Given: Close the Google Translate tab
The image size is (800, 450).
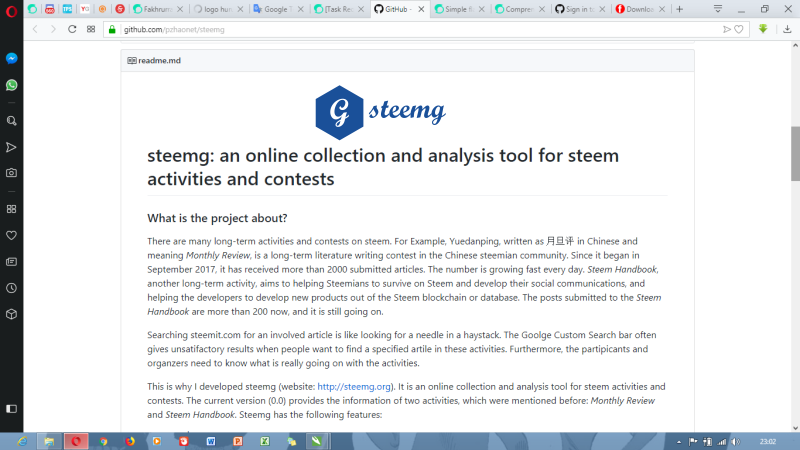Looking at the screenshot, I should (301, 9).
